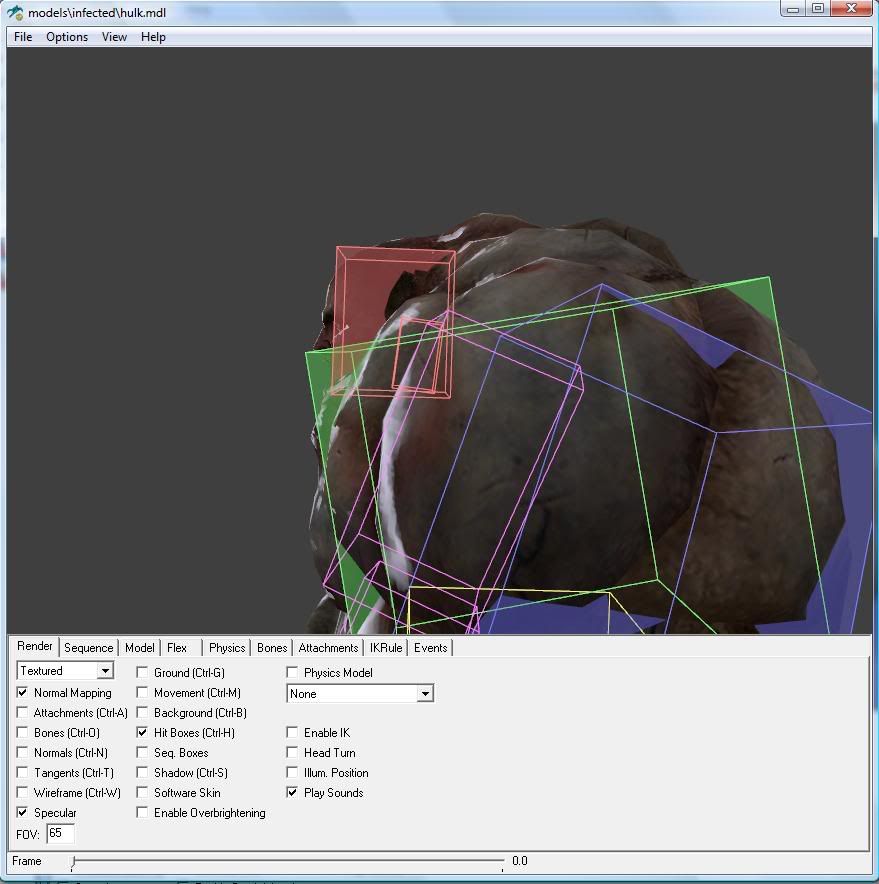Switch to the Attachments tab
Image resolution: width=879 pixels, height=884 pixels.
pyautogui.click(x=328, y=648)
